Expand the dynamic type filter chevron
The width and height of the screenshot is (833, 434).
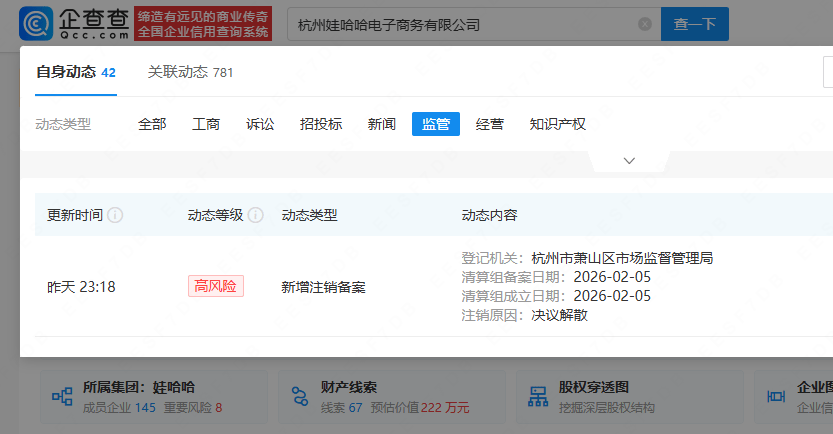click(x=629, y=161)
